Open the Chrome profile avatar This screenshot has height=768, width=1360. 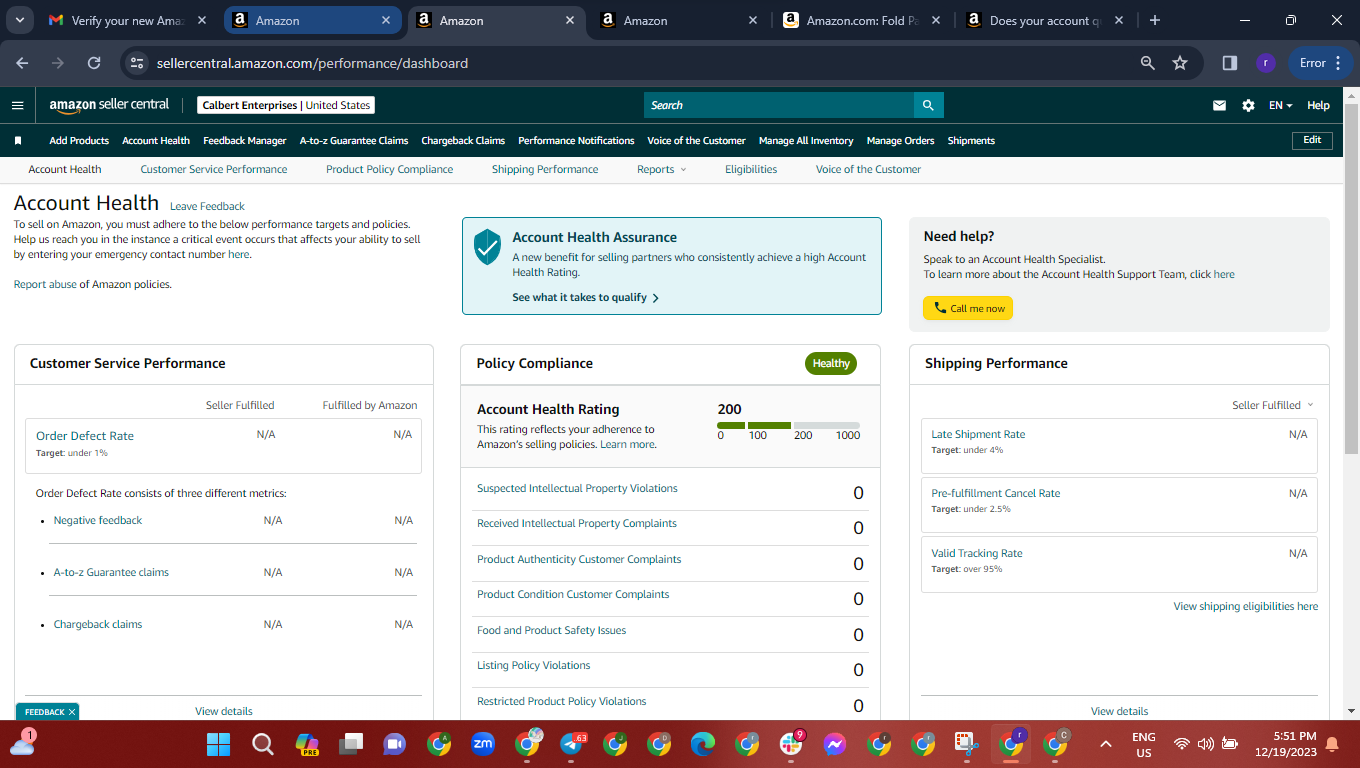pos(1265,63)
